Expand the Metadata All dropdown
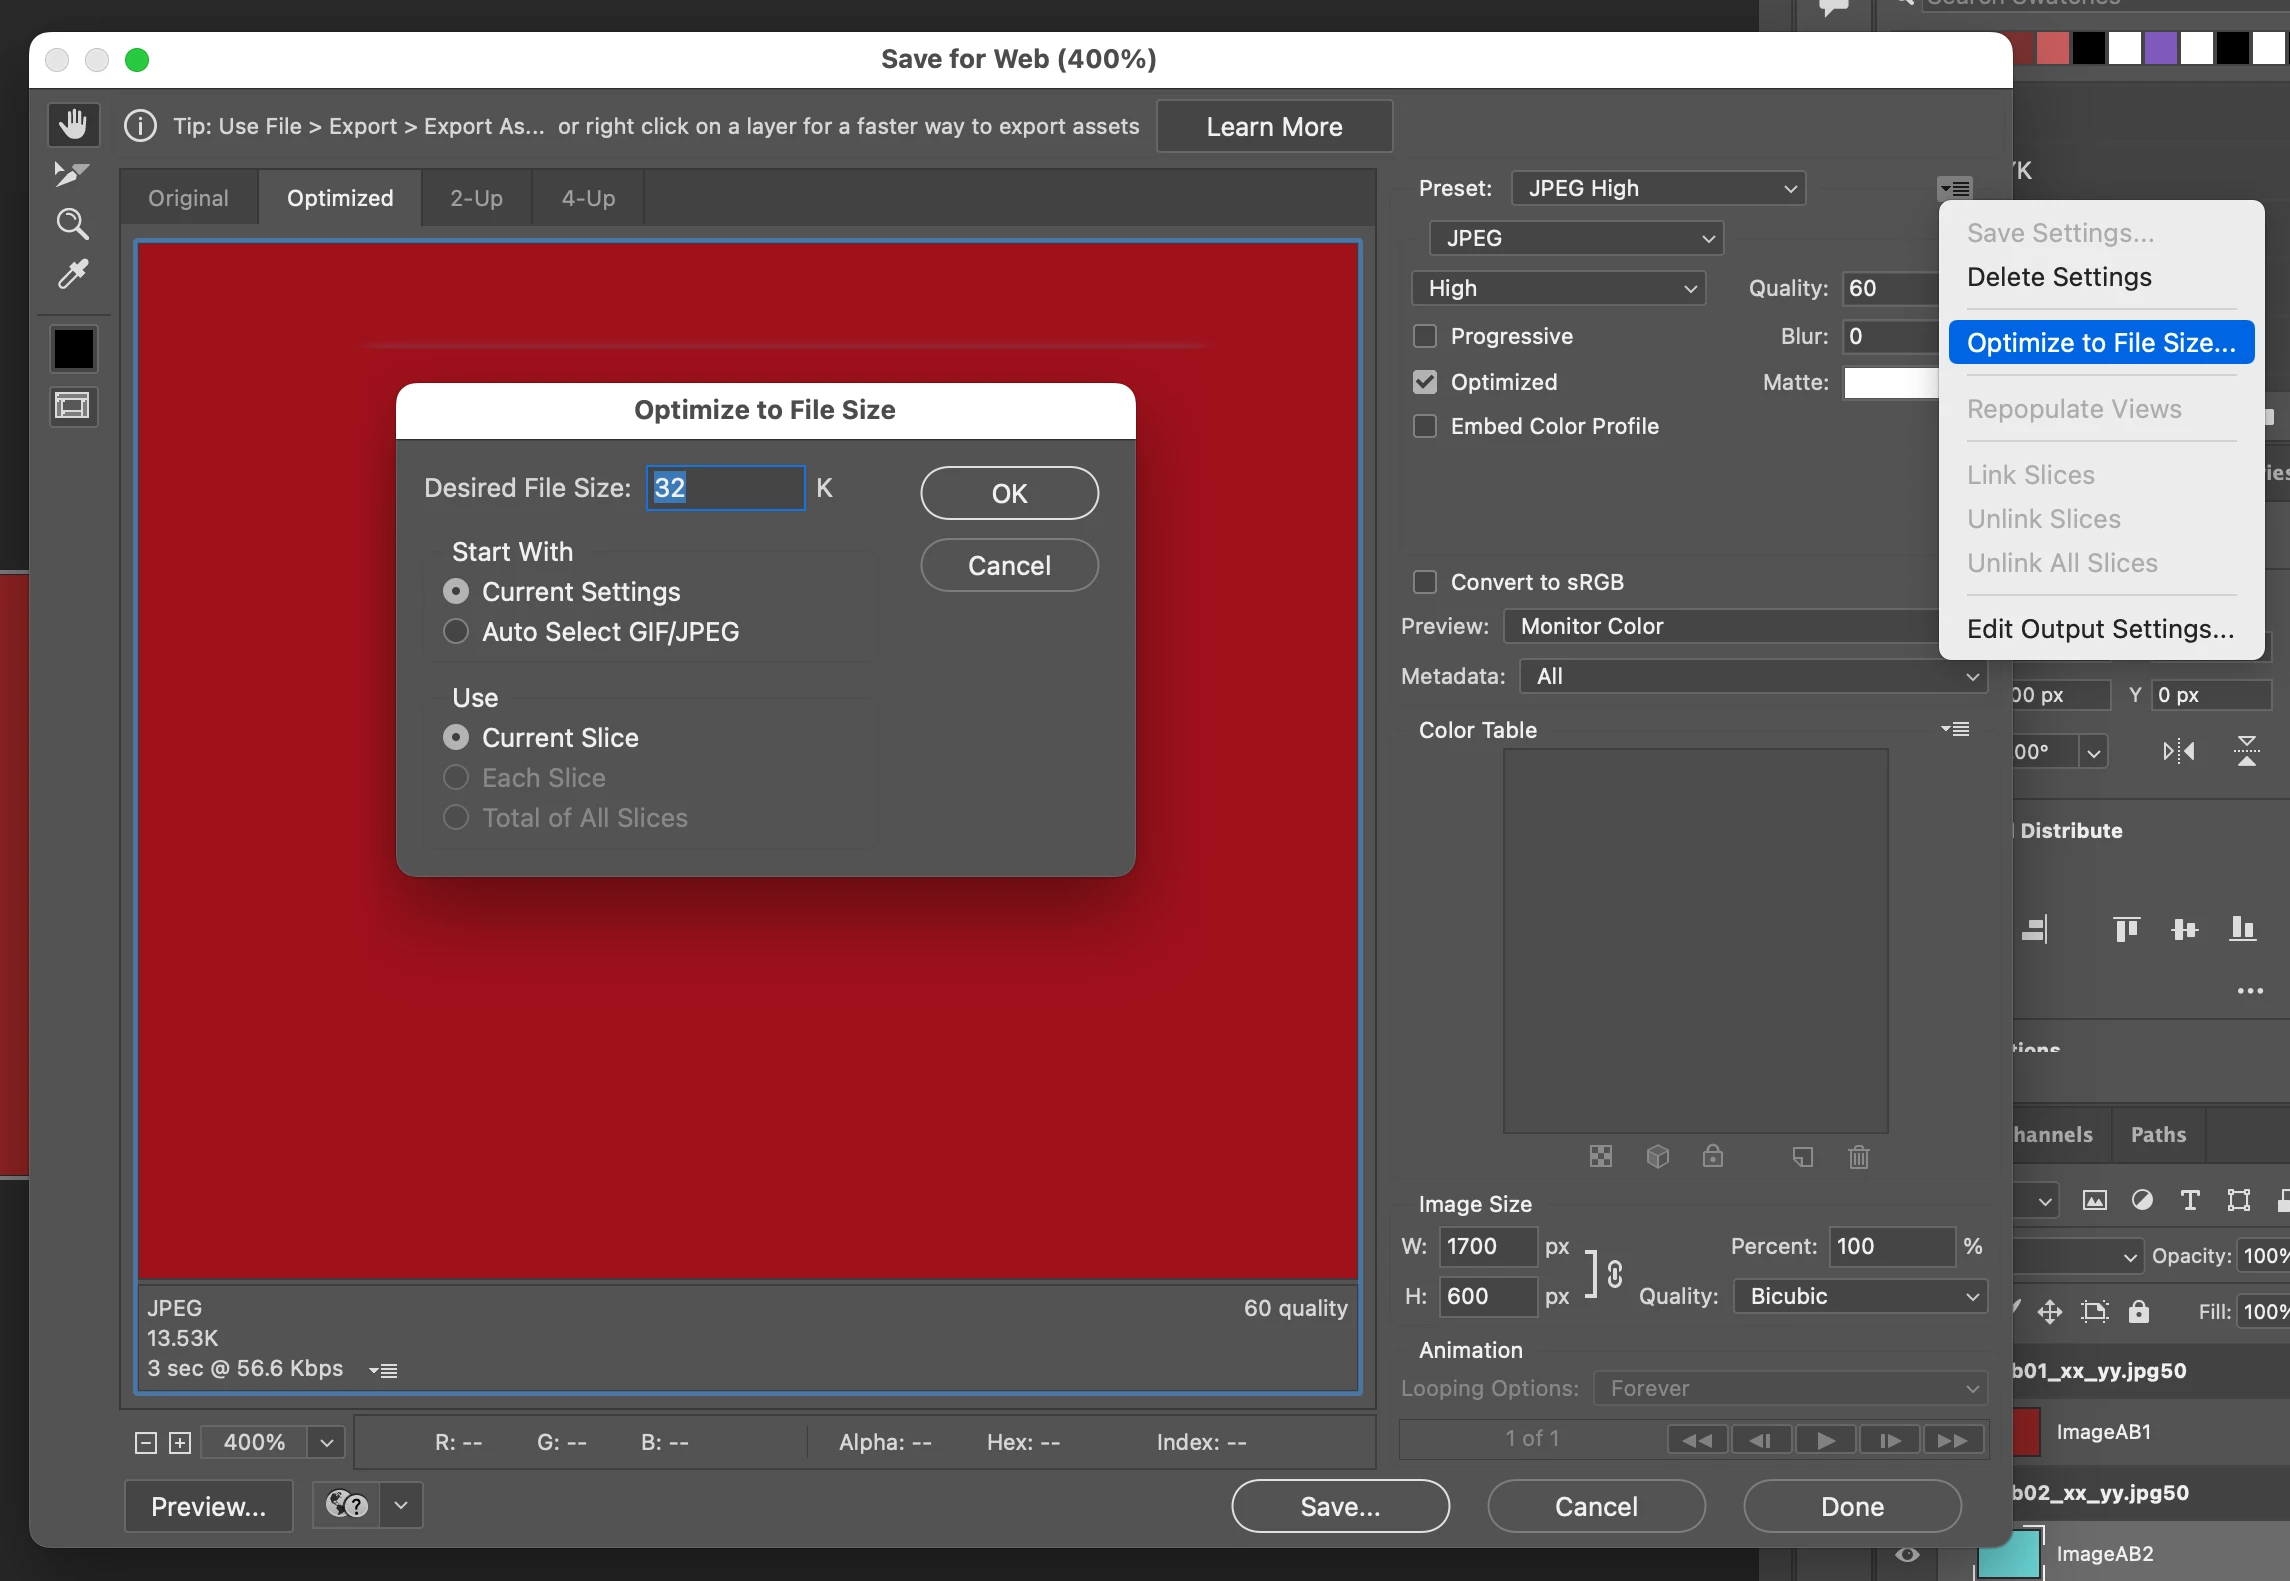This screenshot has width=2290, height=1581. 1754,676
